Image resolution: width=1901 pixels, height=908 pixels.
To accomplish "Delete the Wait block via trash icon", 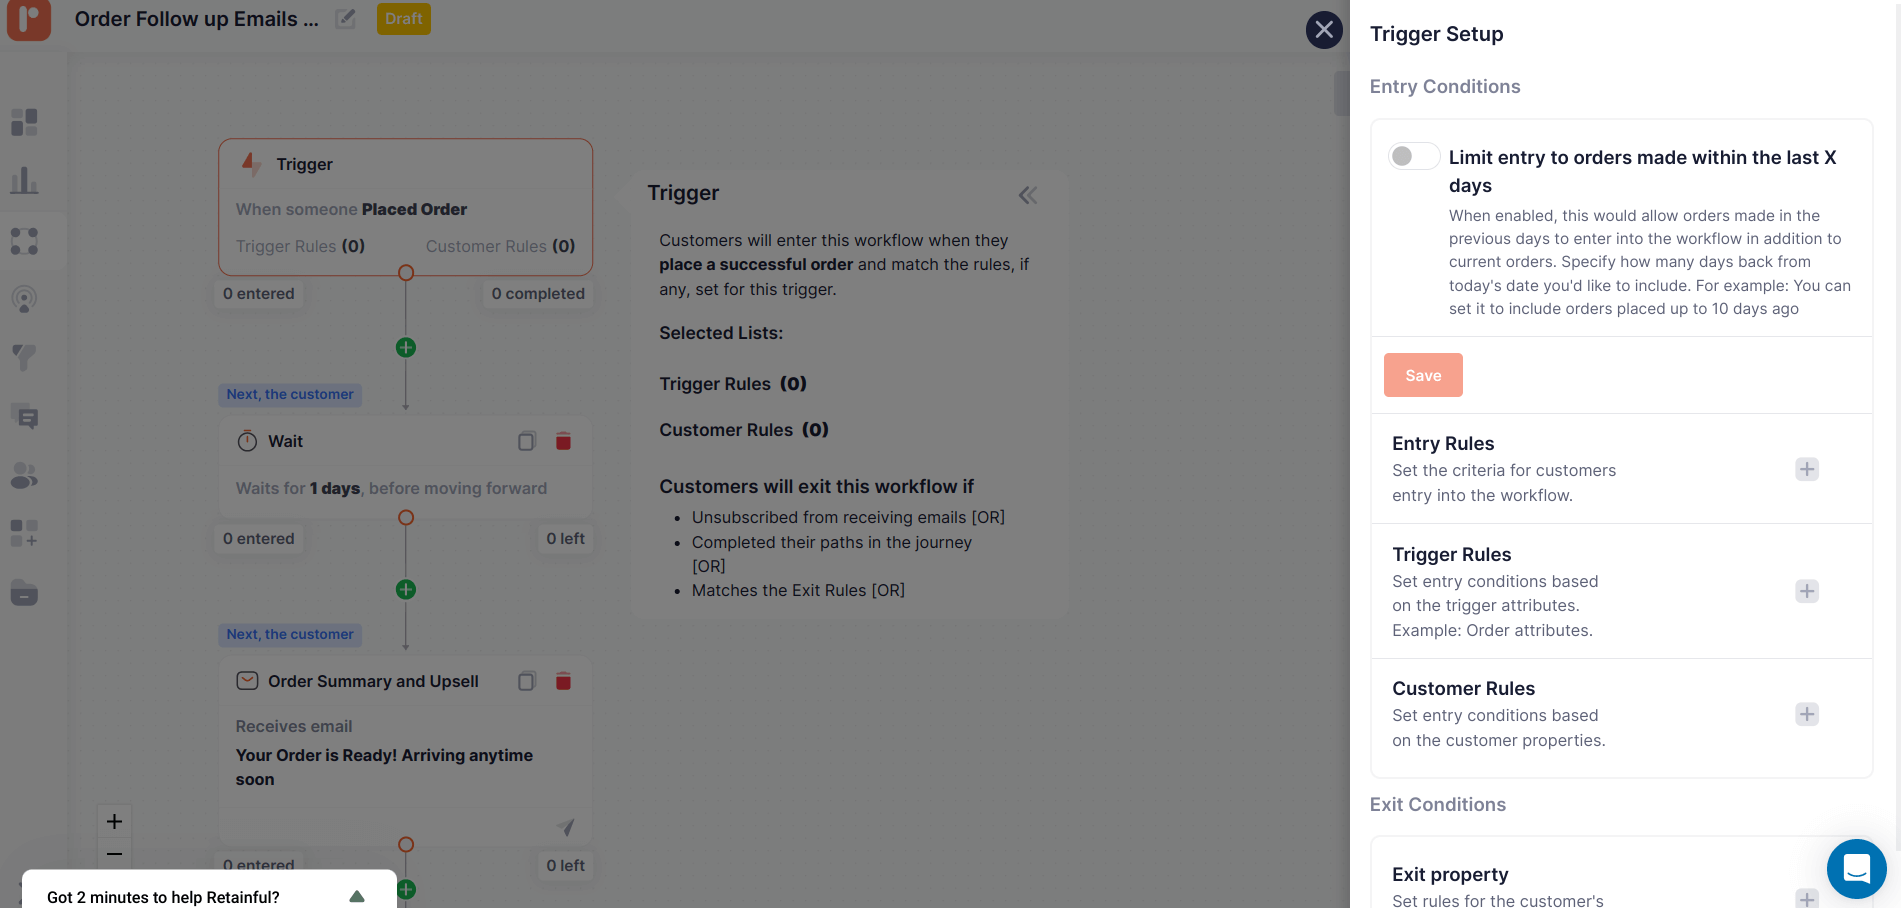I will click(563, 440).
